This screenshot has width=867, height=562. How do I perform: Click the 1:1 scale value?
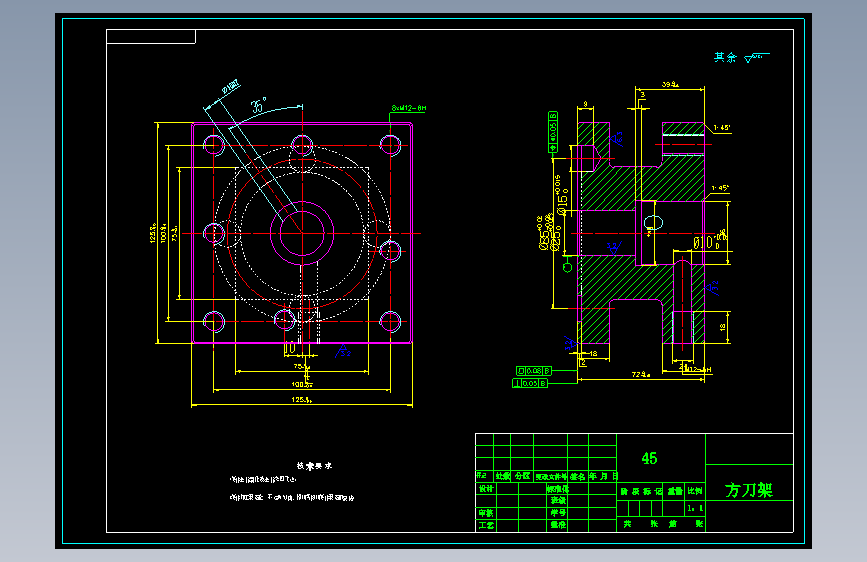695,508
